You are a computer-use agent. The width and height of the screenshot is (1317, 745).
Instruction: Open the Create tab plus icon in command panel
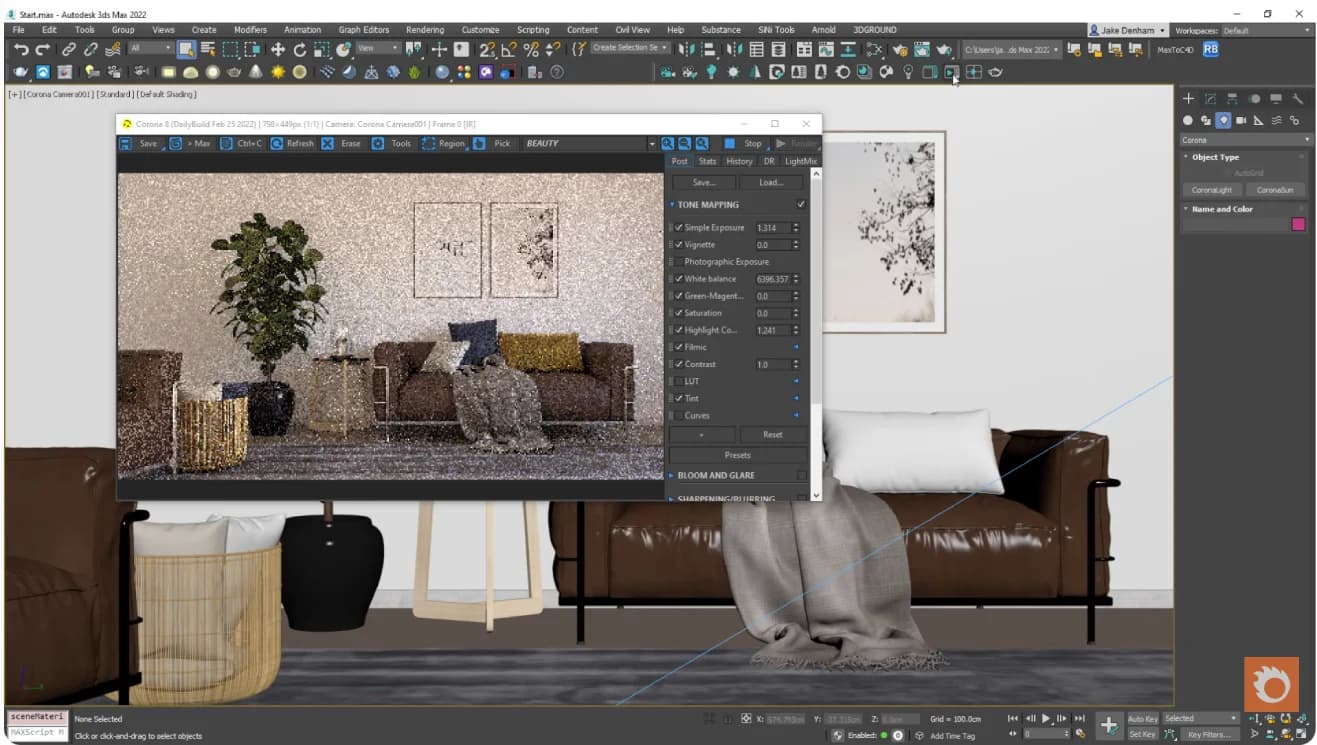pos(1188,99)
